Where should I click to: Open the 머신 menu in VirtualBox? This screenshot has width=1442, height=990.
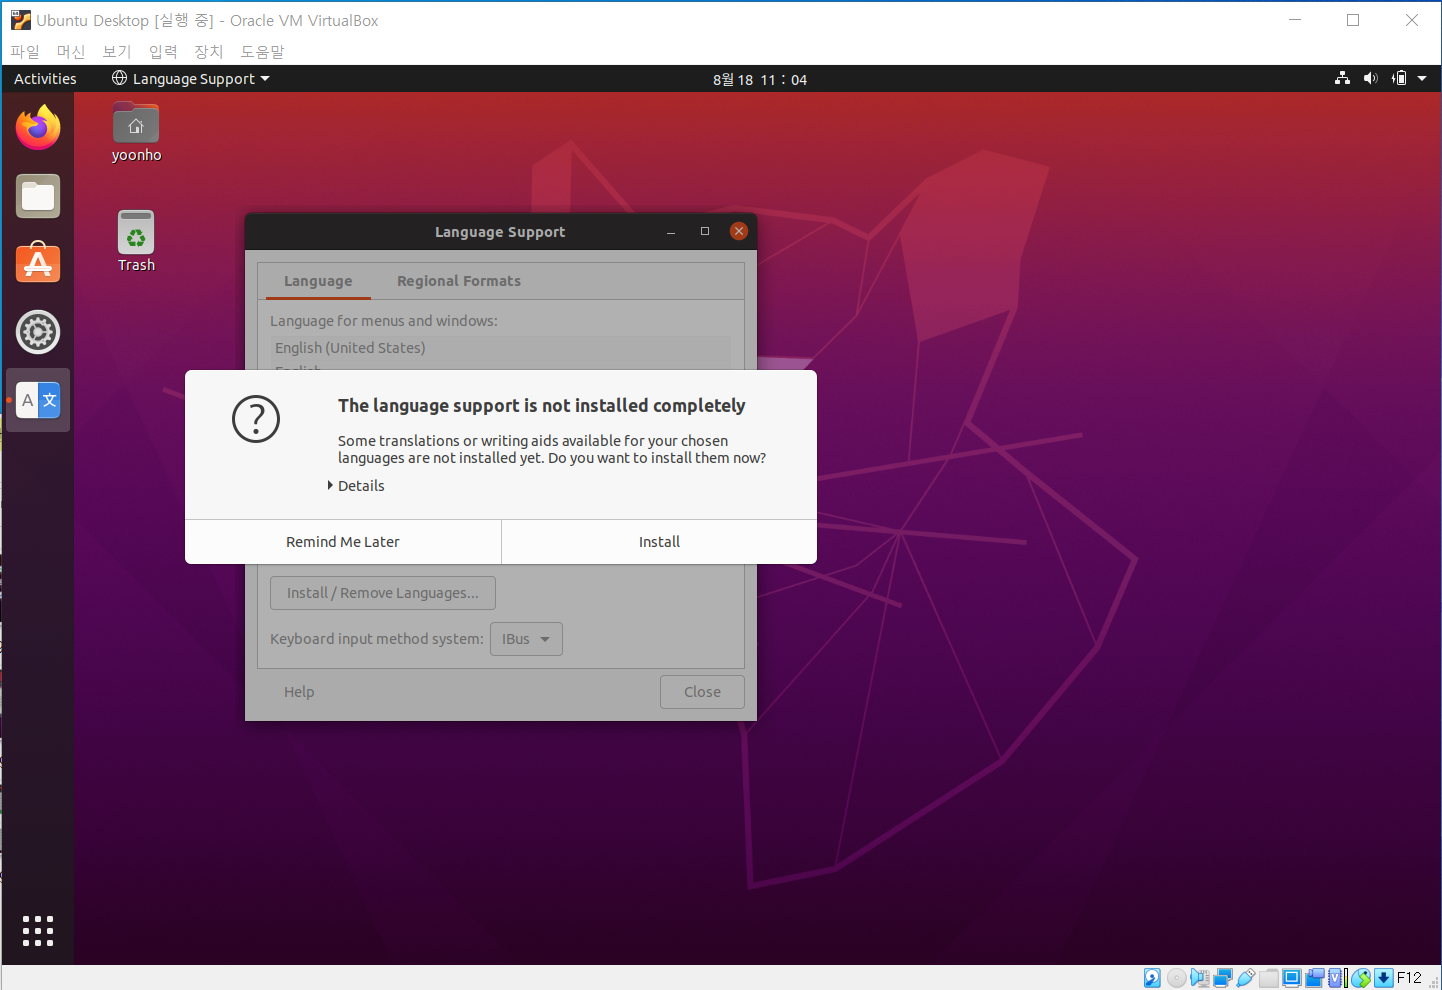71,51
